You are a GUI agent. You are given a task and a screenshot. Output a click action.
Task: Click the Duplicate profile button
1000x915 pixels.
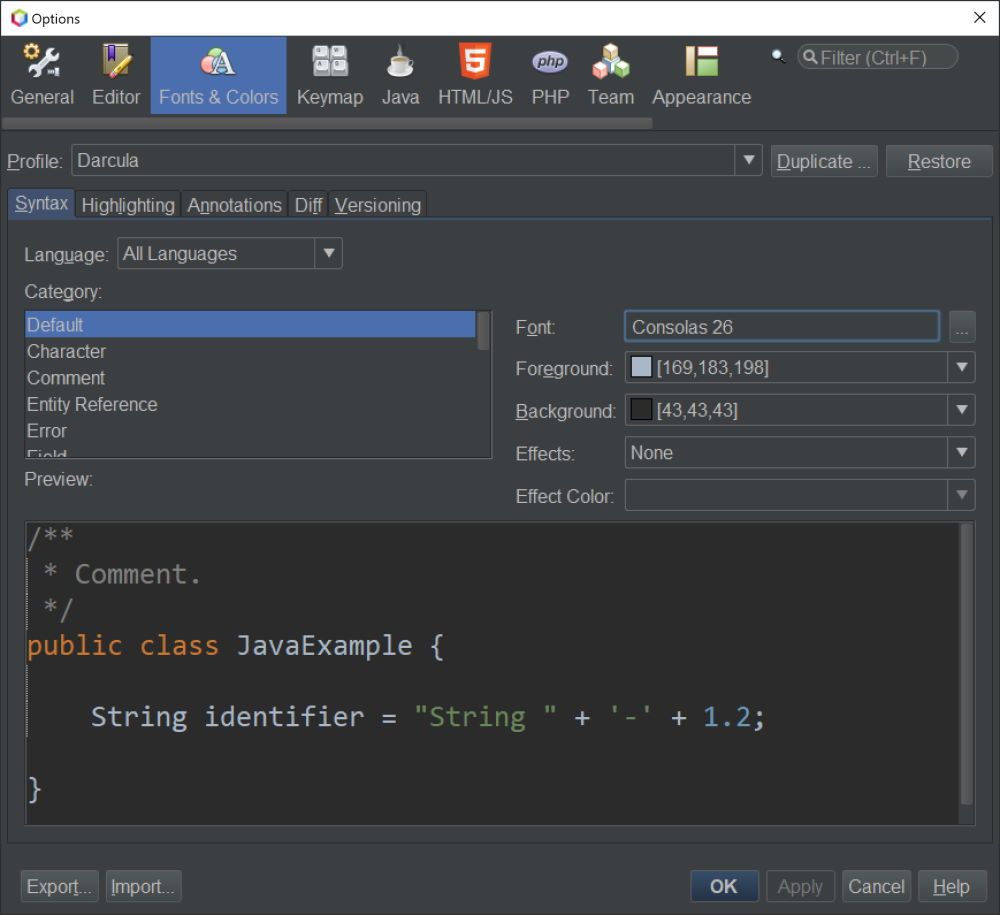824,162
